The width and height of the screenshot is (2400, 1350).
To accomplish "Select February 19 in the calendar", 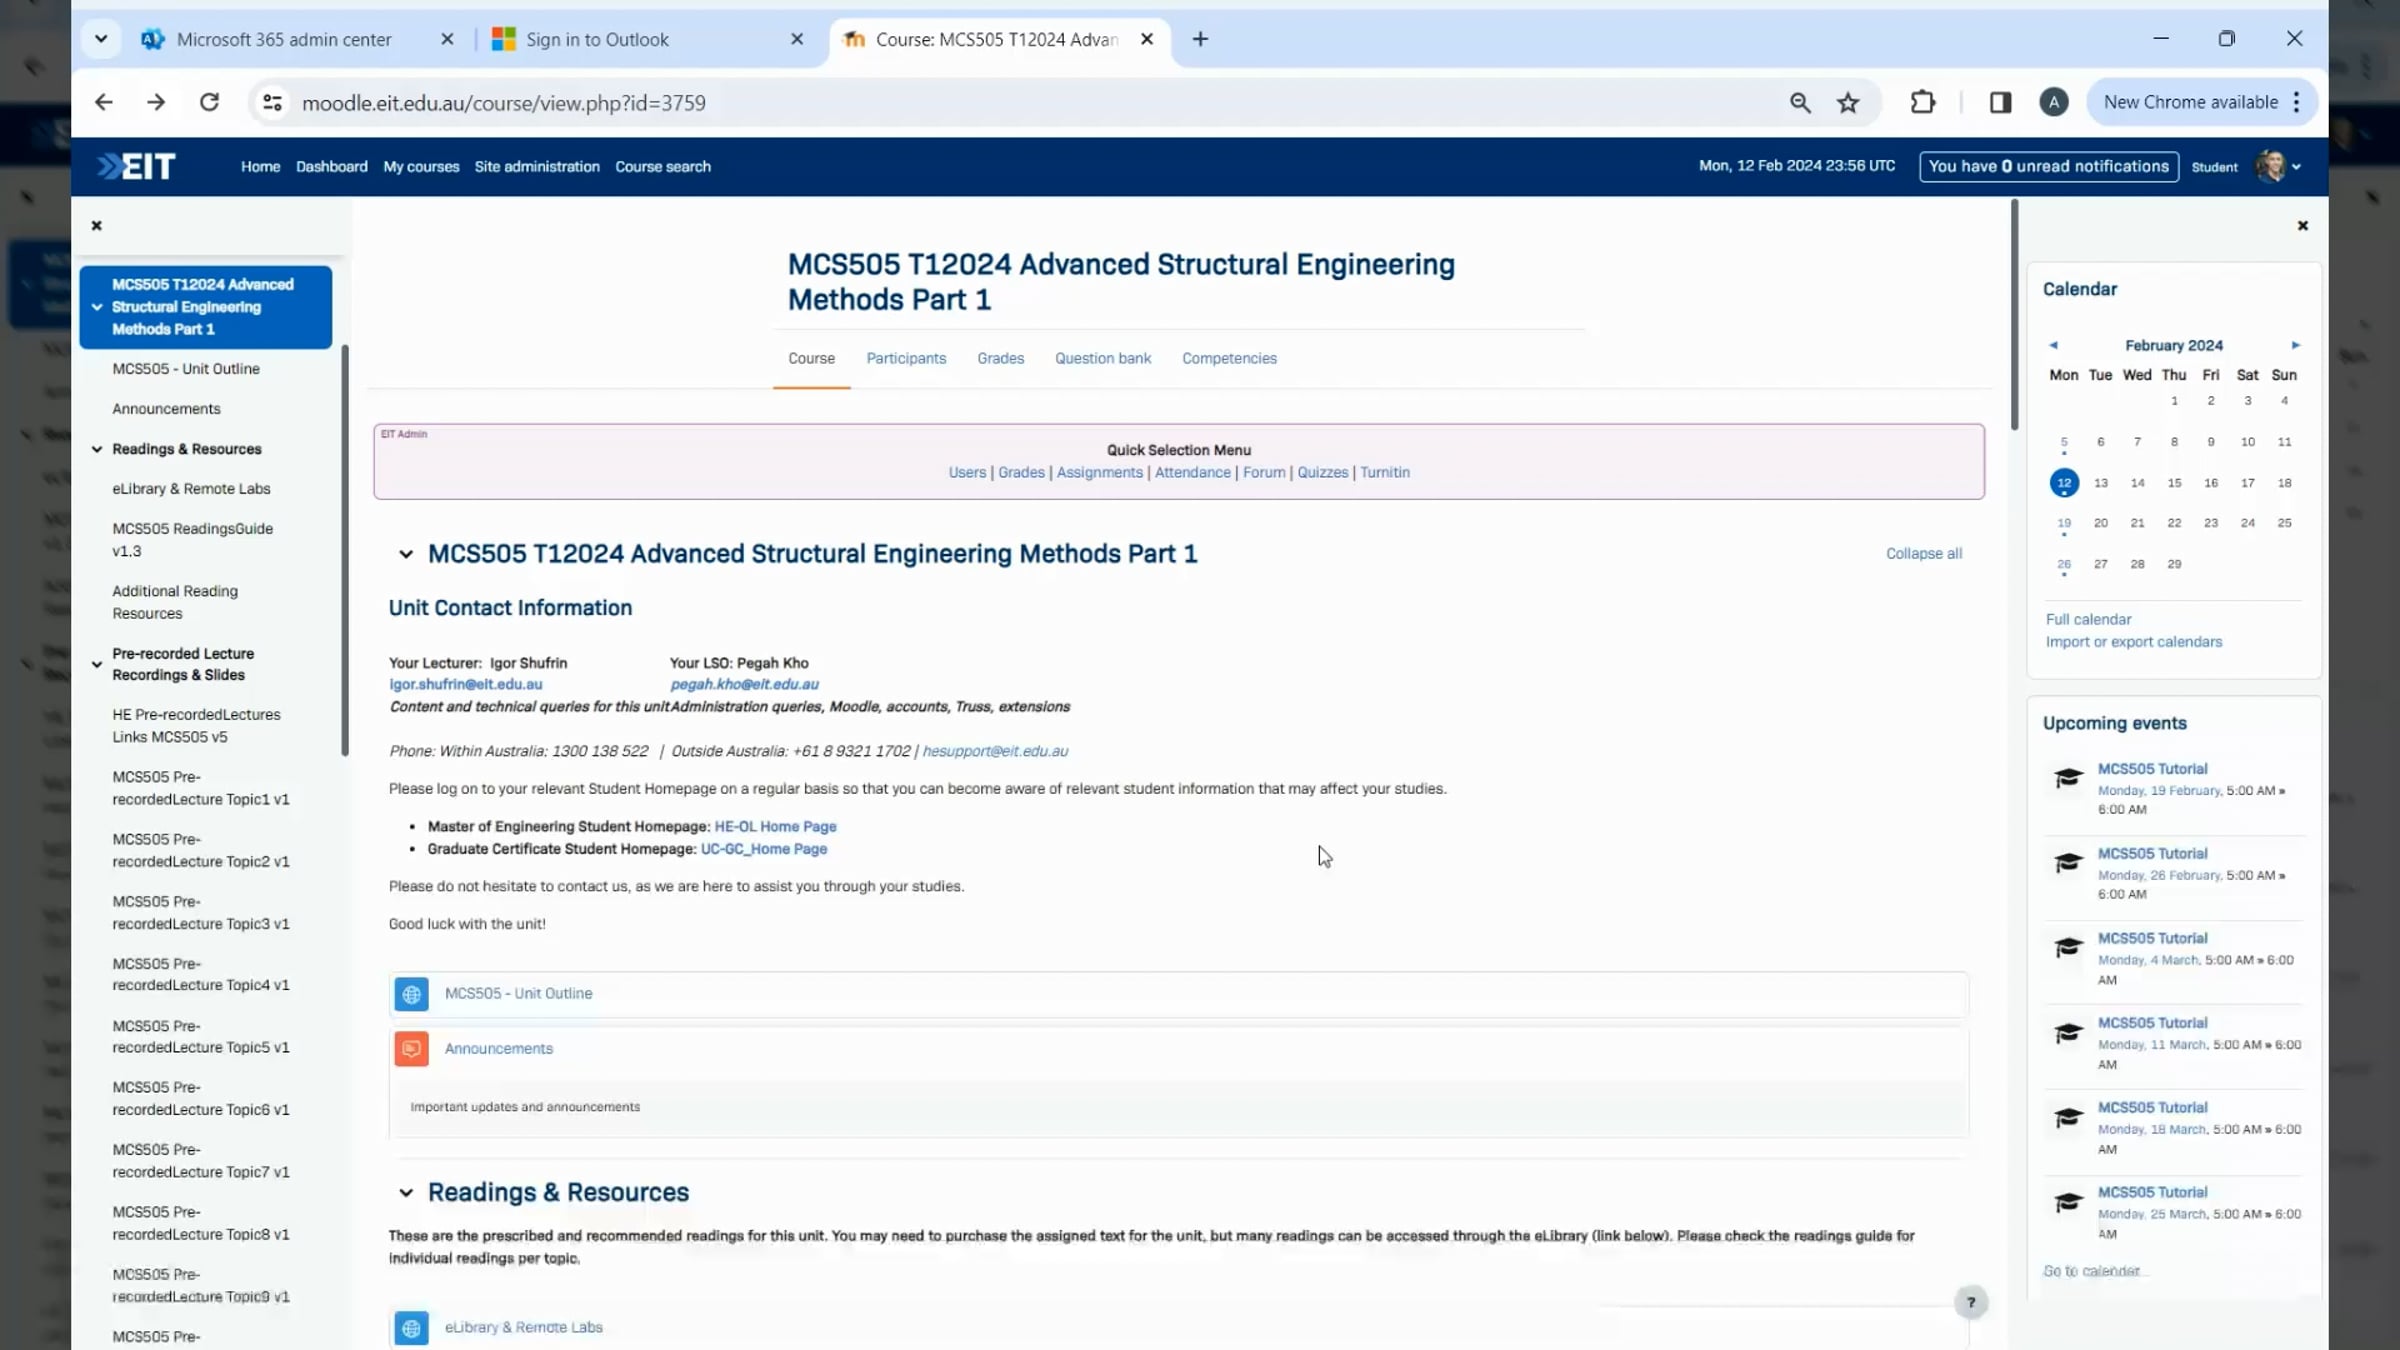I will click(x=2064, y=523).
